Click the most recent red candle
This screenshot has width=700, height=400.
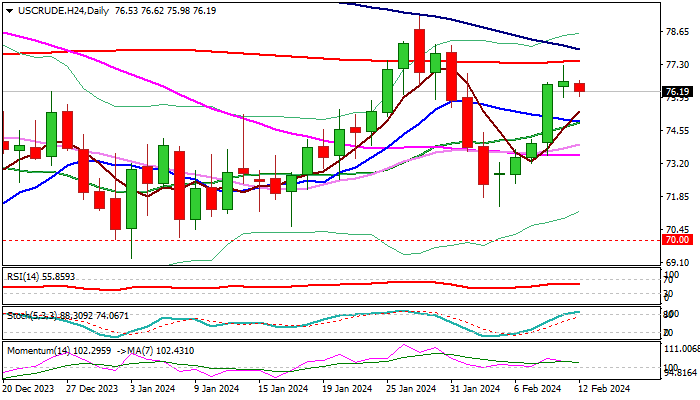click(x=580, y=87)
